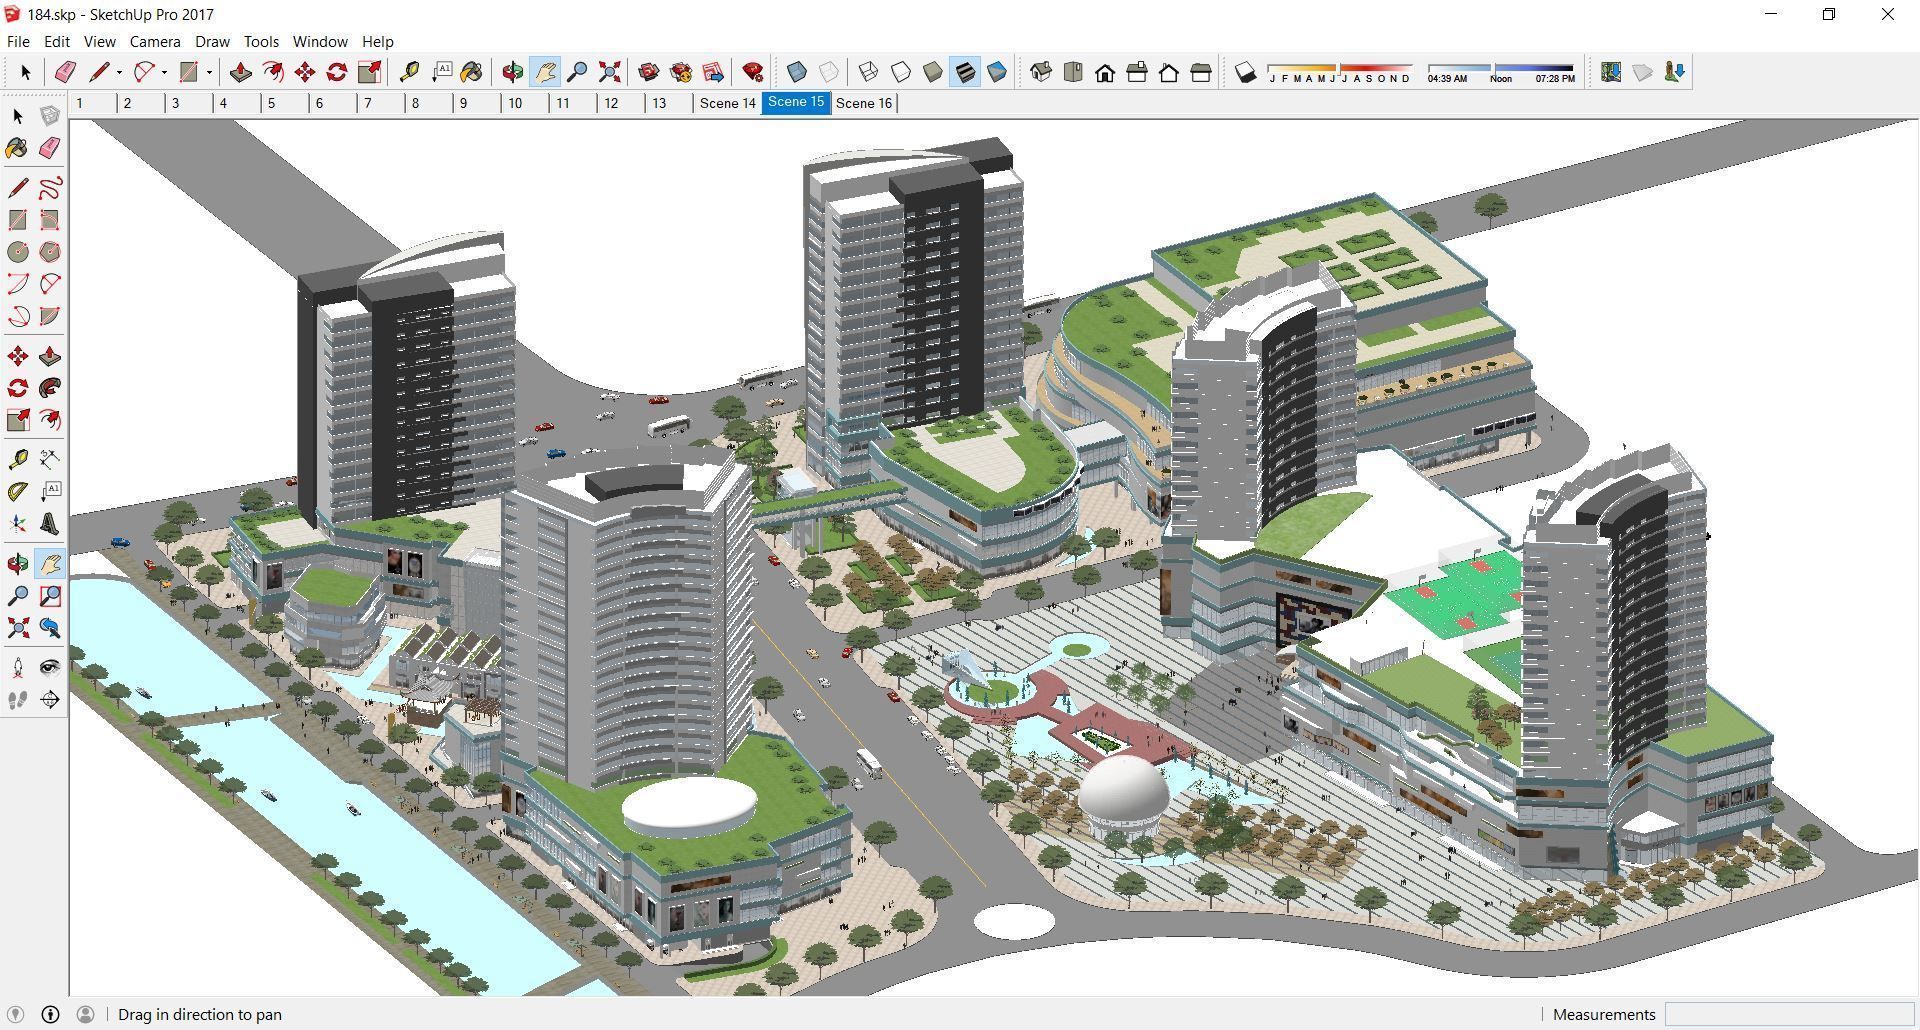Enable Shaded face style
The image size is (1920, 1030).
point(933,72)
